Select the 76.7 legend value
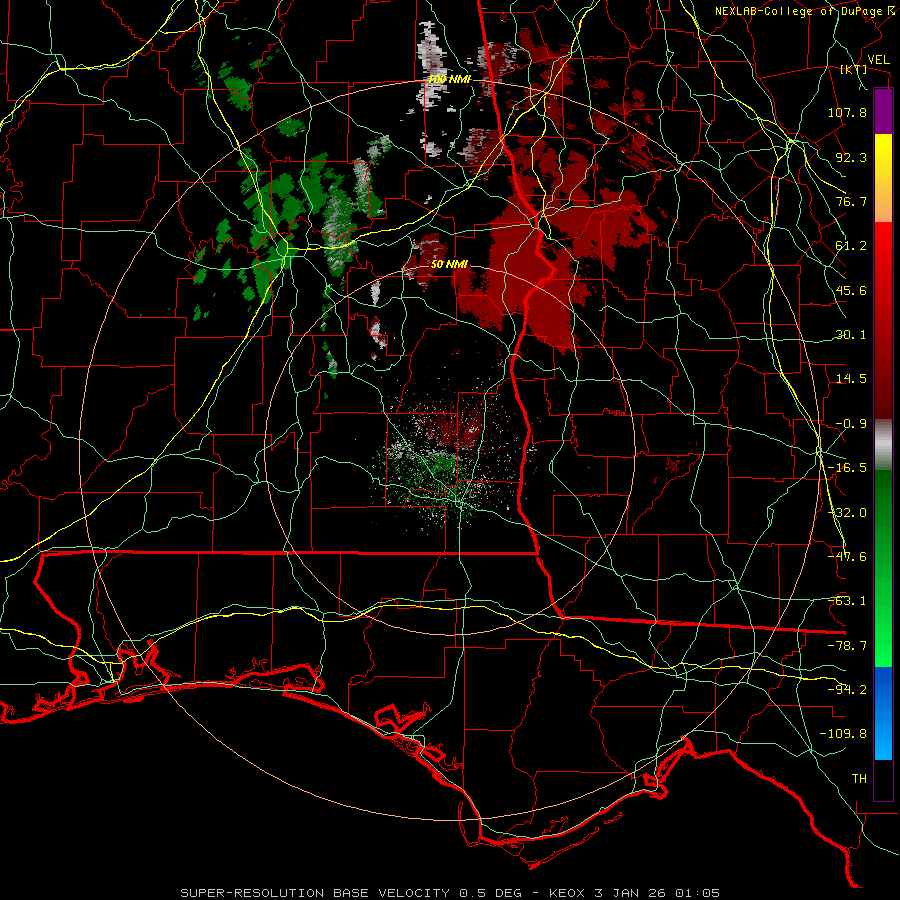The width and height of the screenshot is (900, 900). click(851, 201)
